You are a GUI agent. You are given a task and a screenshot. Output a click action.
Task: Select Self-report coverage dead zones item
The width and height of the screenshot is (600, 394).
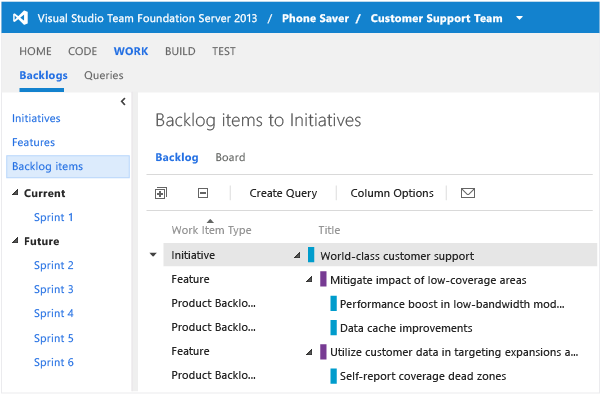(x=423, y=376)
